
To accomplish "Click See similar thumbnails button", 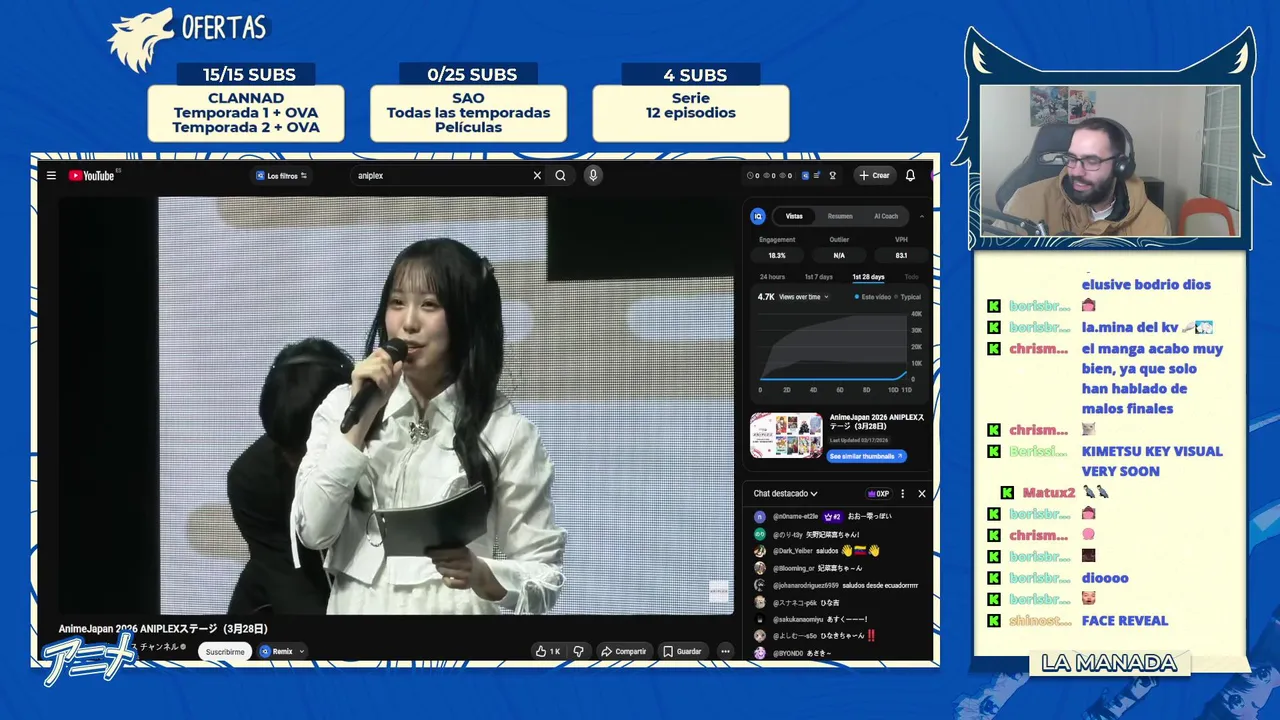I will pyautogui.click(x=866, y=456).
